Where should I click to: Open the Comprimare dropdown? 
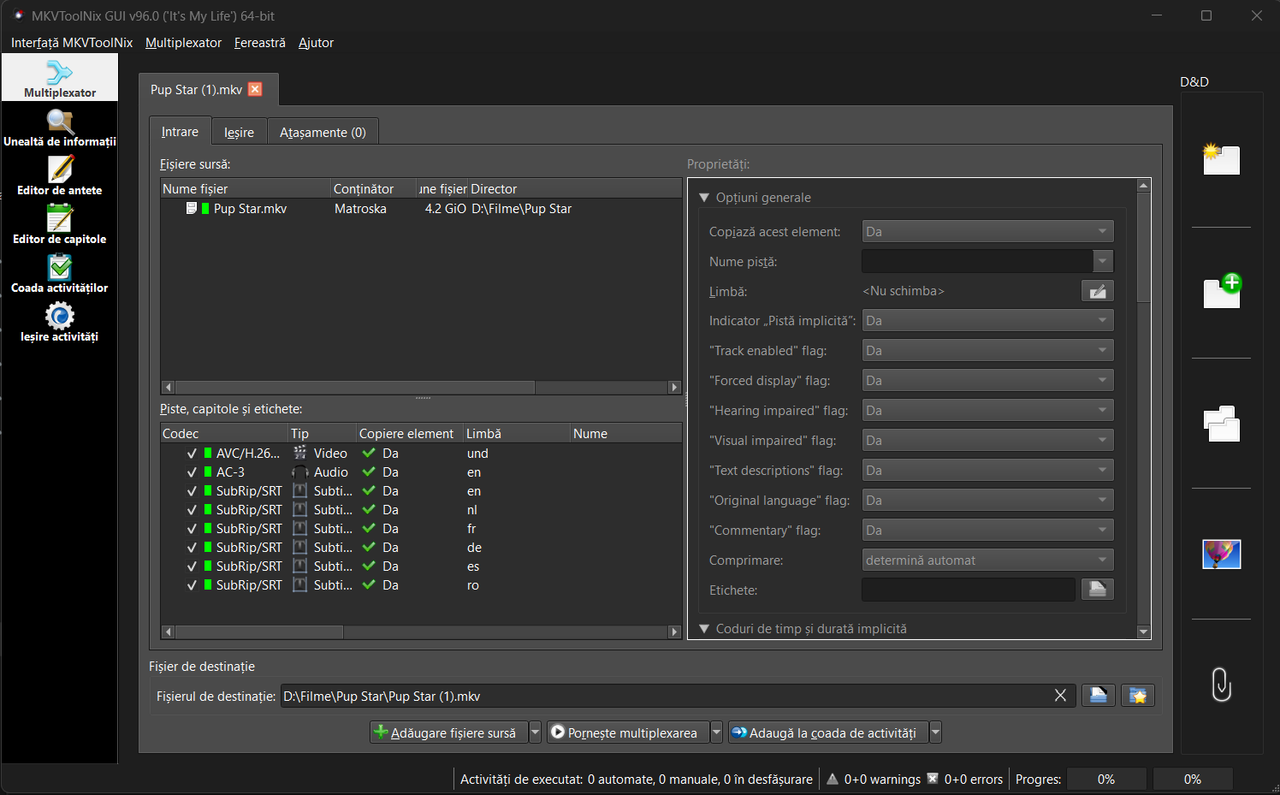click(x=987, y=560)
